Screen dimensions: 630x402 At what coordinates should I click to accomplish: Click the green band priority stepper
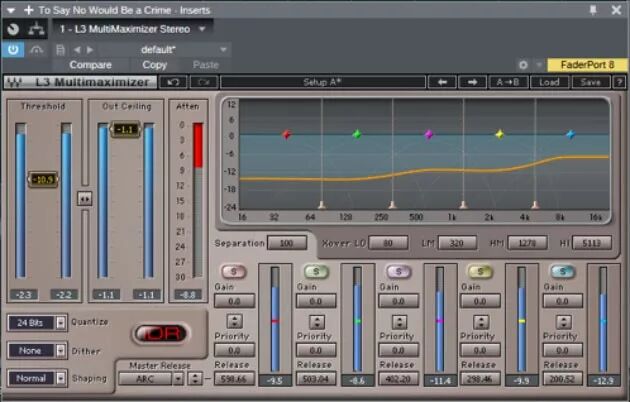[x=317, y=322]
